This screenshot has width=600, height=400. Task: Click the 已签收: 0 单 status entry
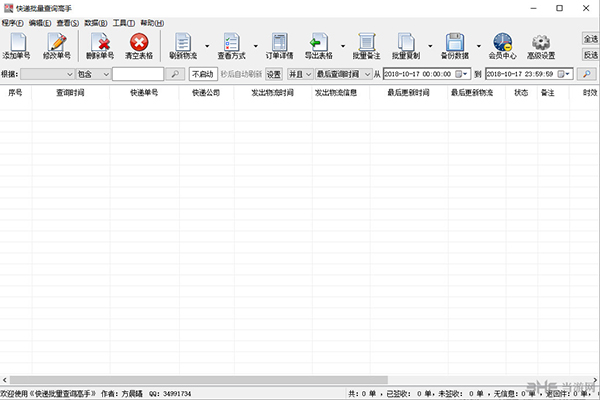click(409, 393)
